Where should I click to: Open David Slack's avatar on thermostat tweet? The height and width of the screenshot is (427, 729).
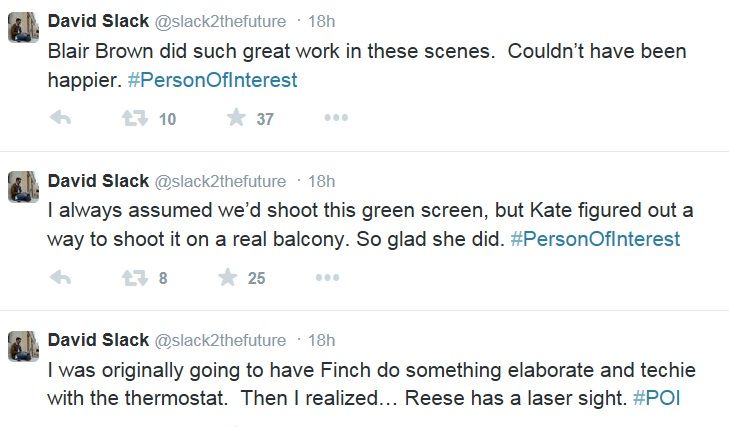coord(23,346)
